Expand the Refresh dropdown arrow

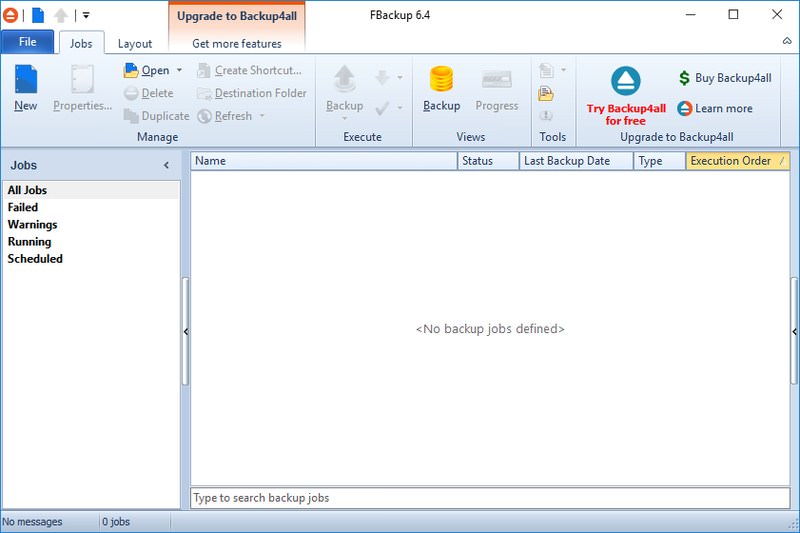tap(262, 116)
